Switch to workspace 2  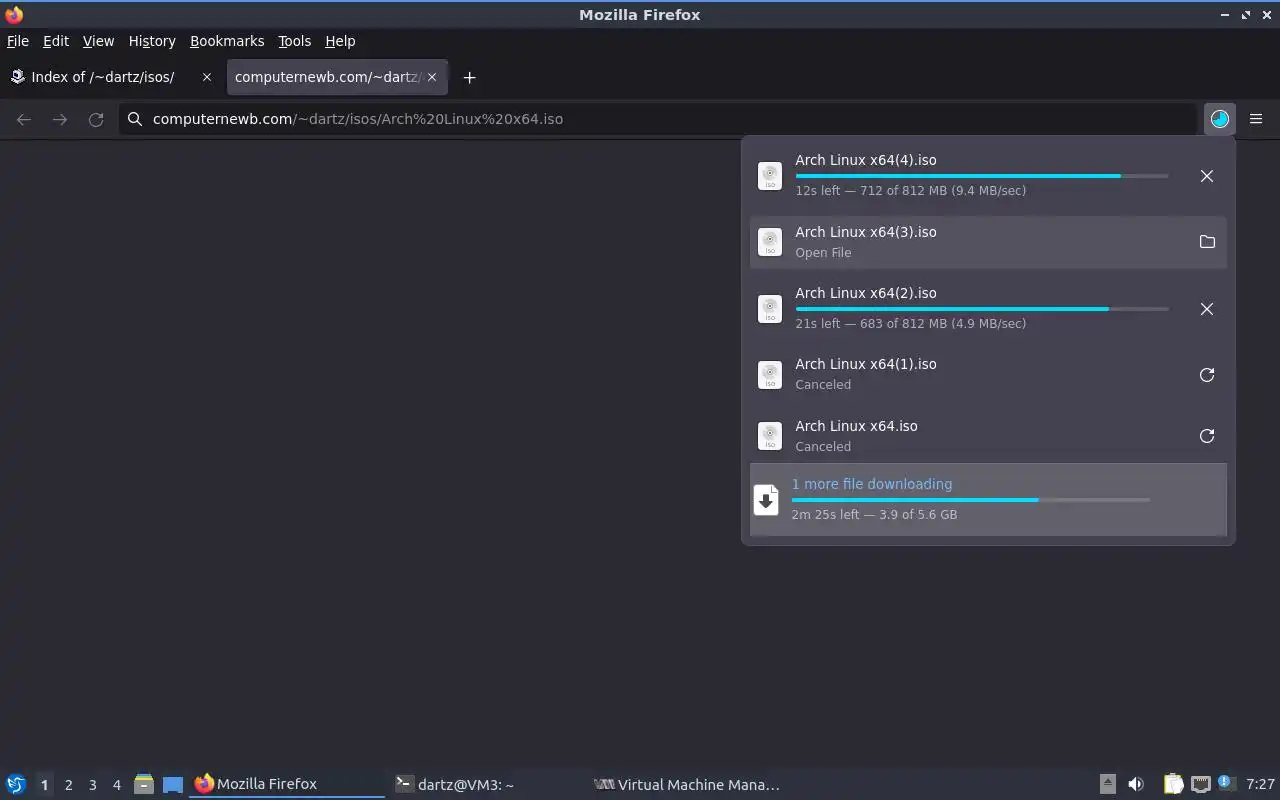click(68, 785)
